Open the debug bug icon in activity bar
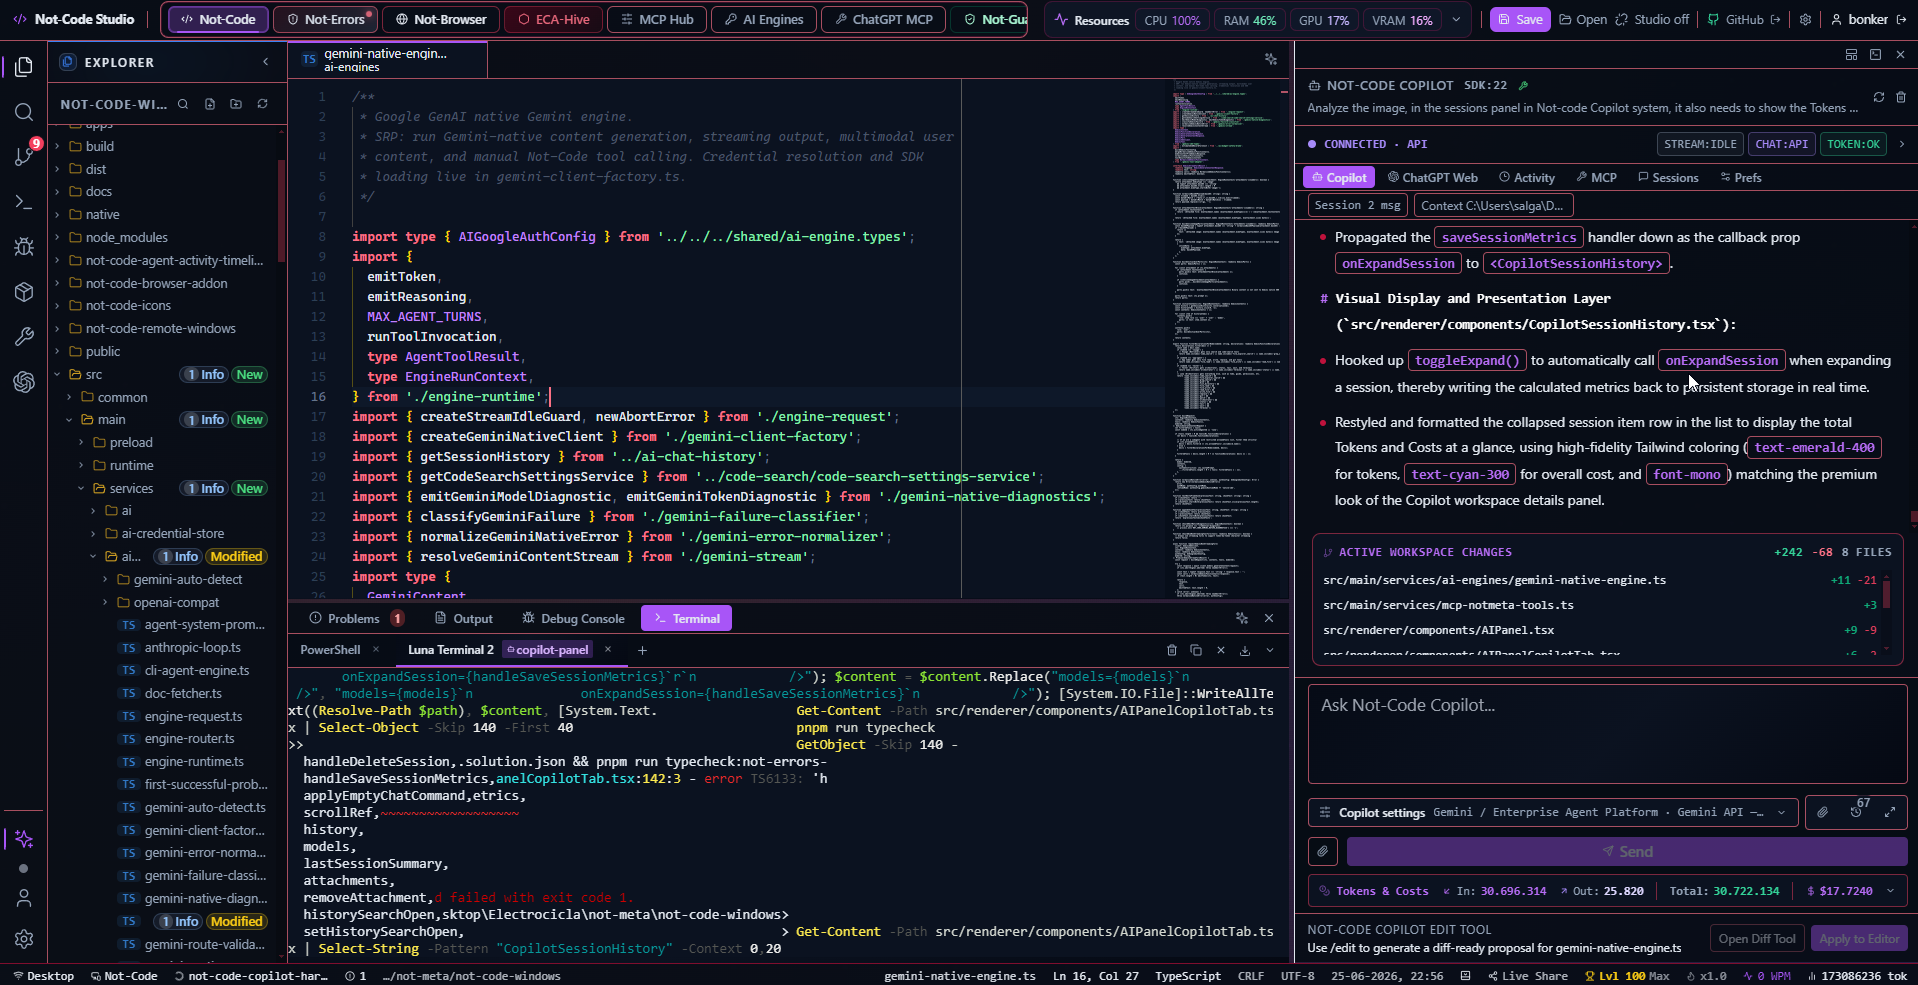The image size is (1918, 985). (x=24, y=246)
